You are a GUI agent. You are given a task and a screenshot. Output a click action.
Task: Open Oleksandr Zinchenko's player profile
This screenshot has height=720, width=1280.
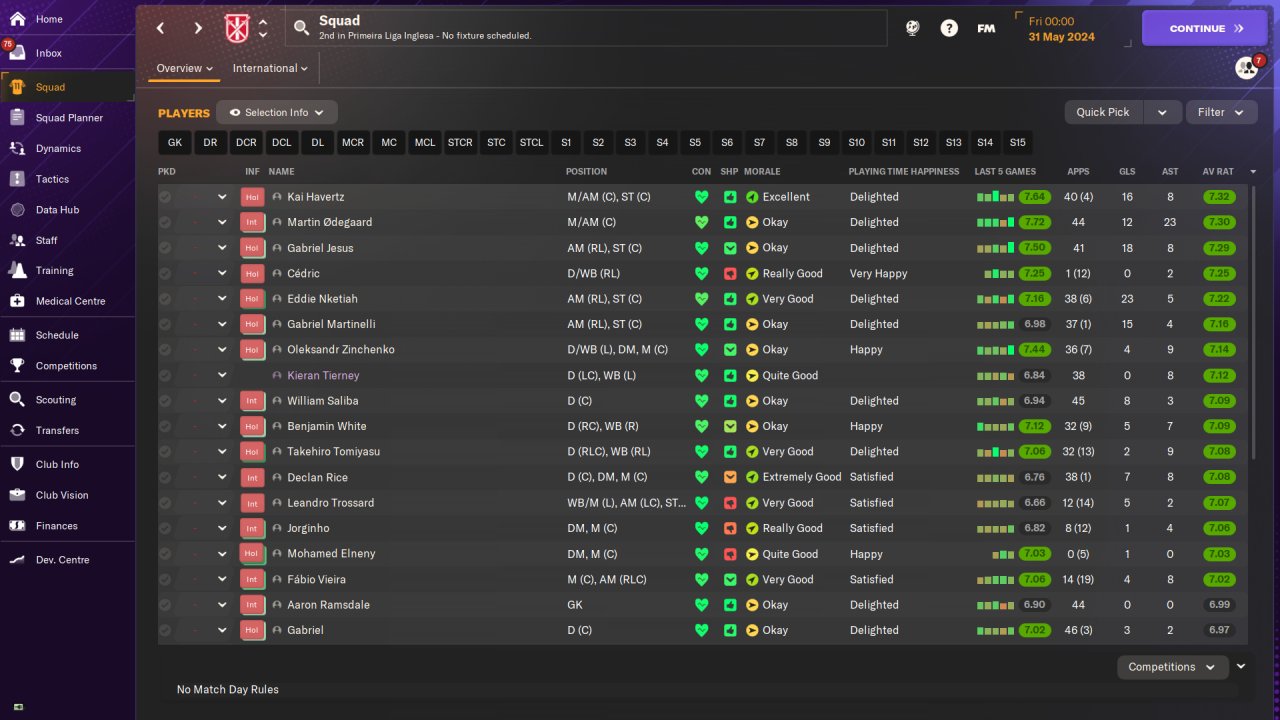[x=341, y=350]
